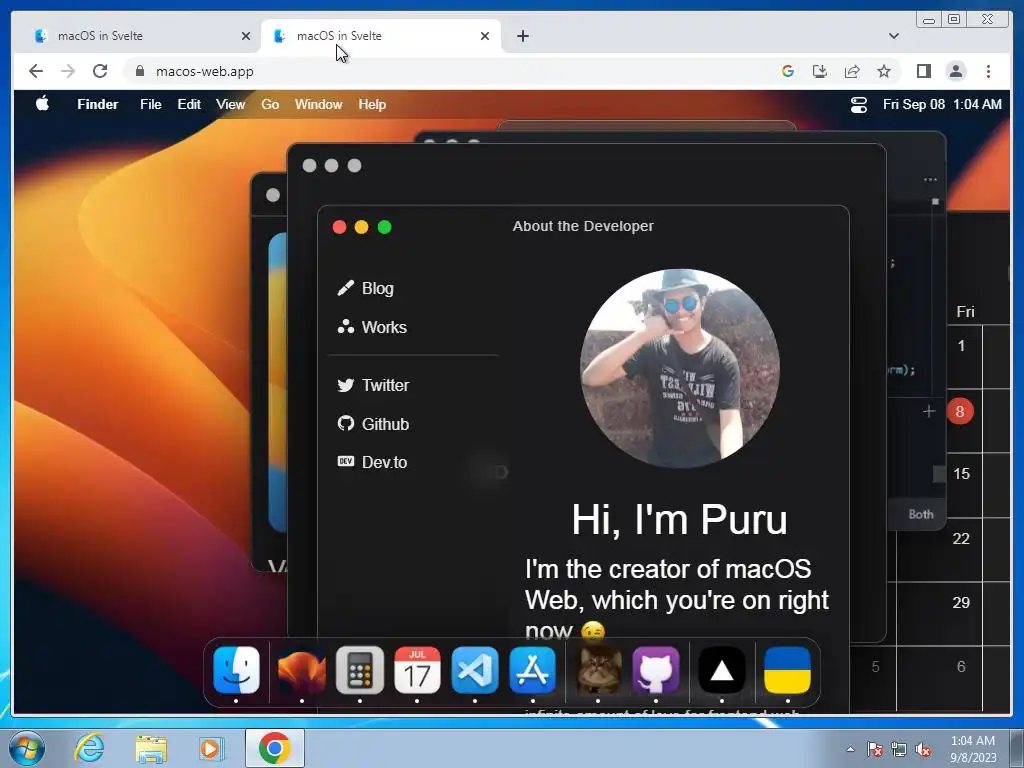Screen dimensions: 1024x768
Task: Open the Vercel triangle dock icon
Action: pyautogui.click(x=722, y=670)
